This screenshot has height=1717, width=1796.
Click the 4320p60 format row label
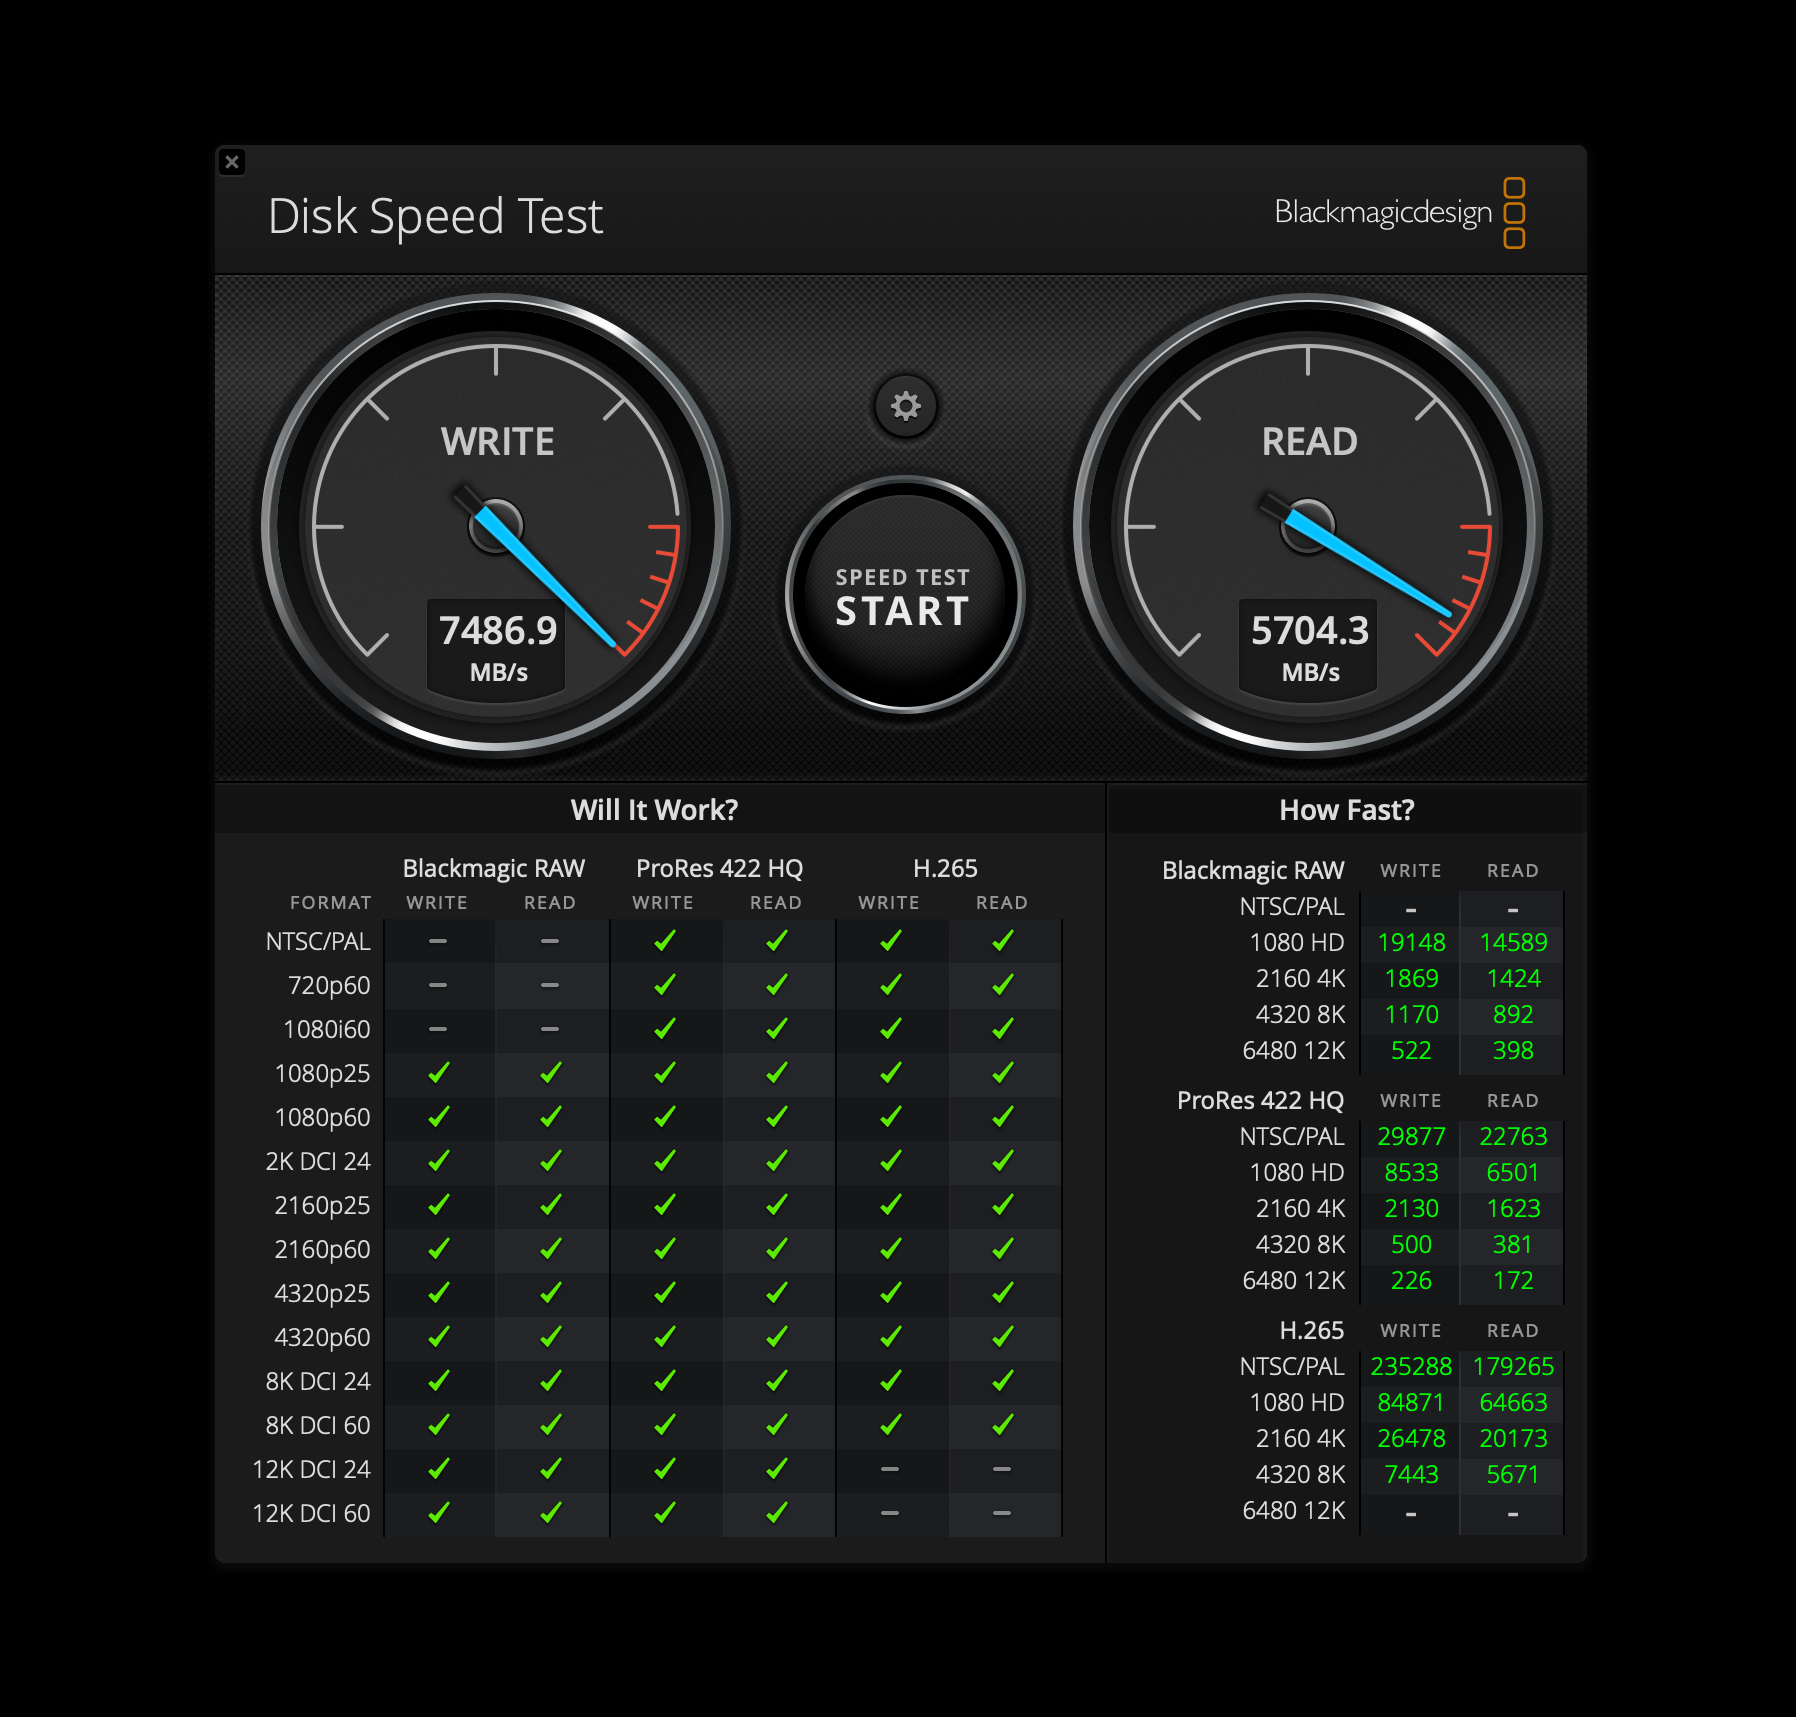(x=322, y=1337)
